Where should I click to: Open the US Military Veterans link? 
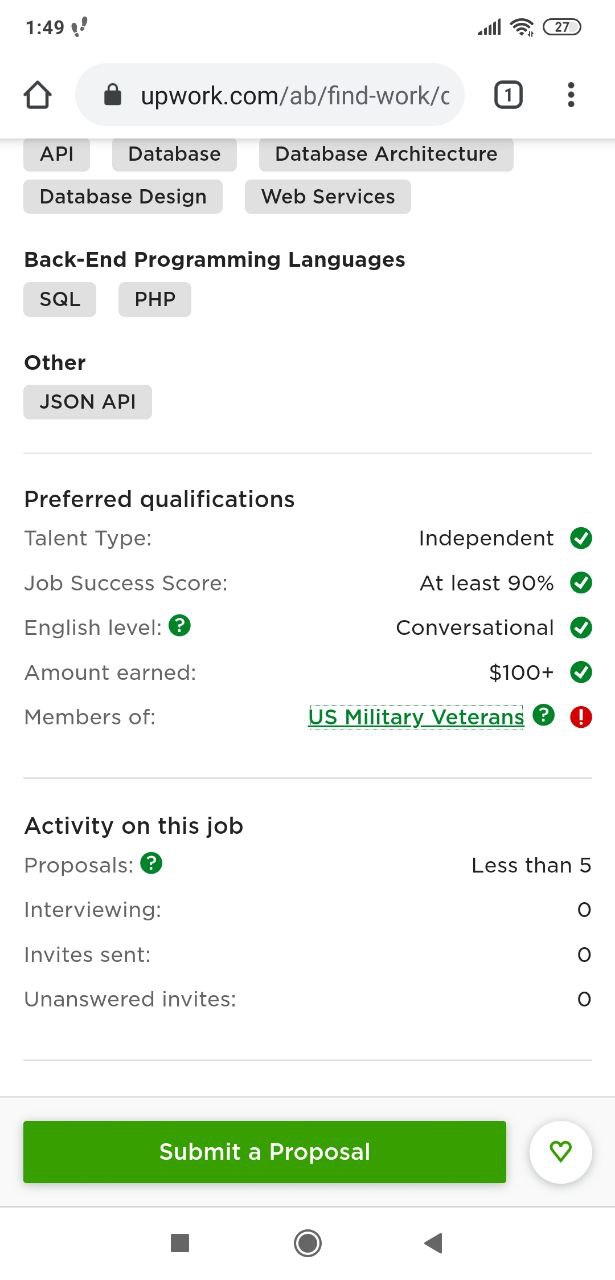tap(416, 717)
